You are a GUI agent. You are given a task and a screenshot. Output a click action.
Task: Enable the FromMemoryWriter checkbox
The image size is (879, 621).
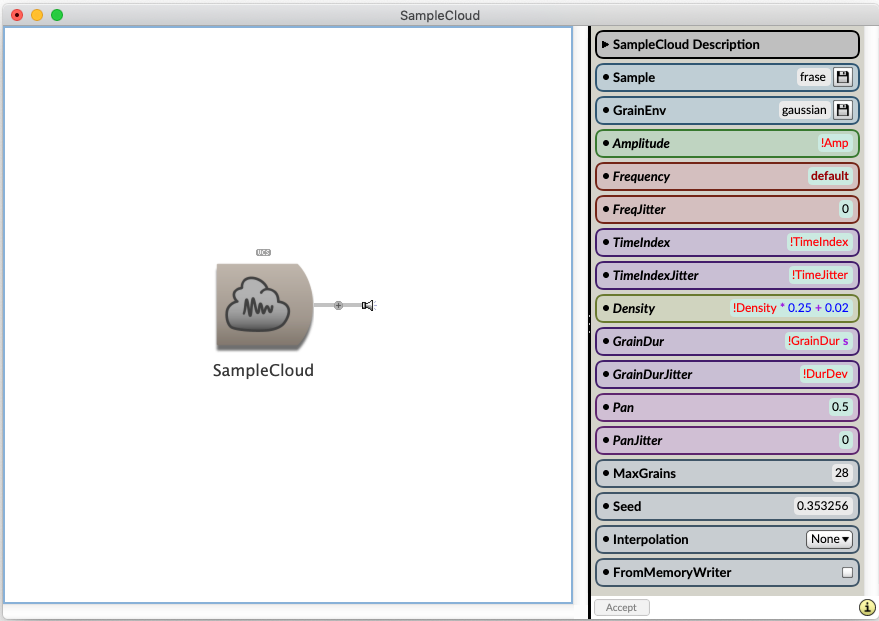coord(847,573)
